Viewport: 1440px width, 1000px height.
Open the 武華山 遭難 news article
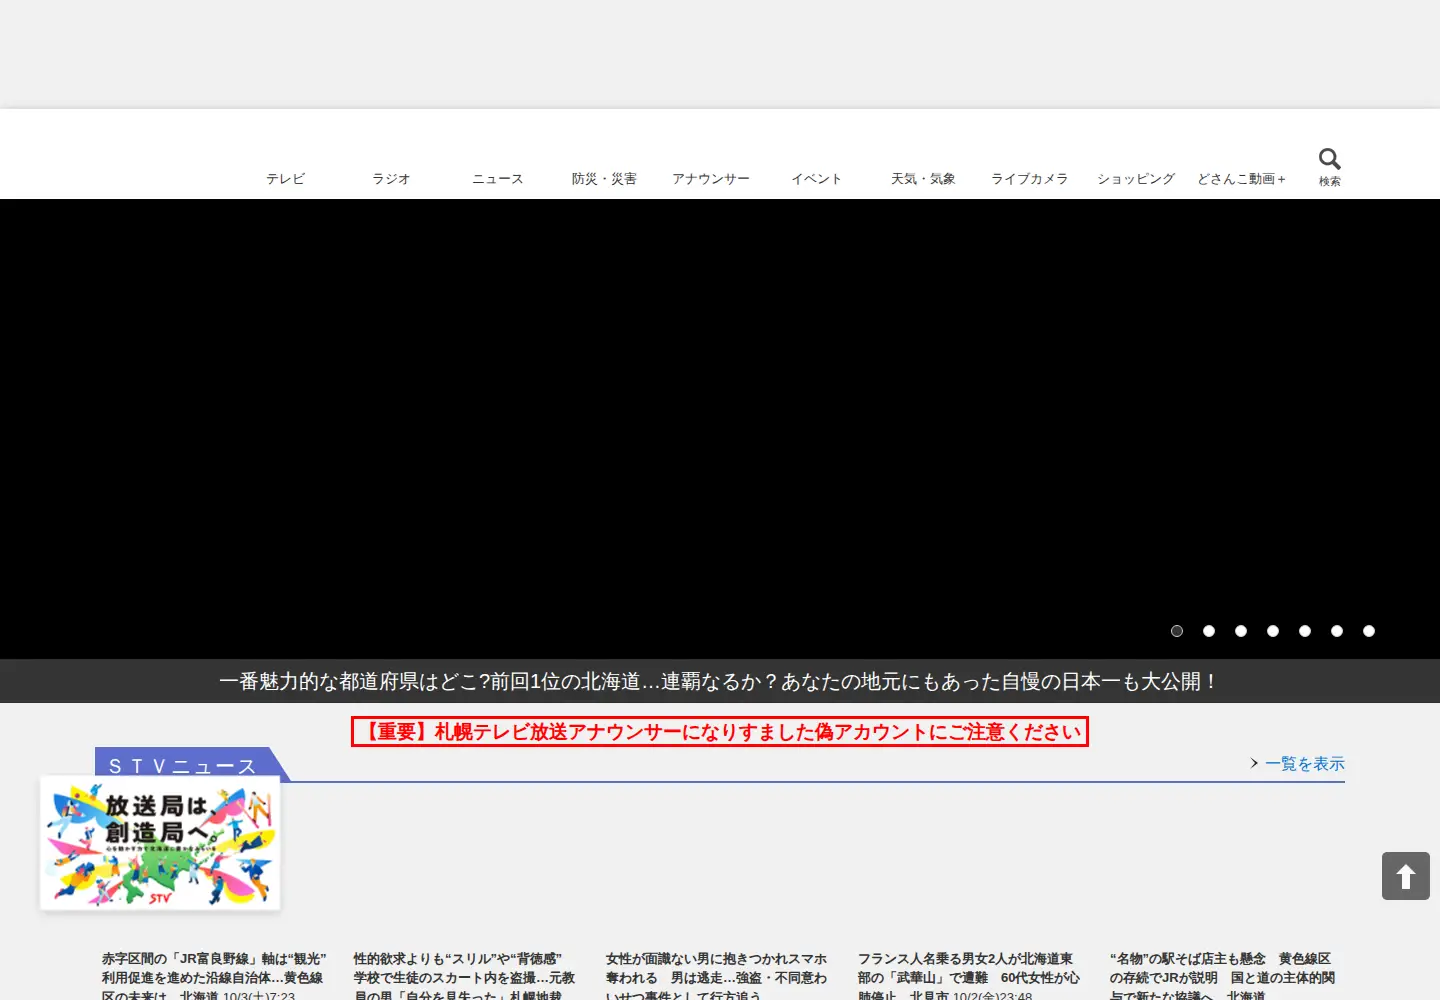tap(970, 977)
